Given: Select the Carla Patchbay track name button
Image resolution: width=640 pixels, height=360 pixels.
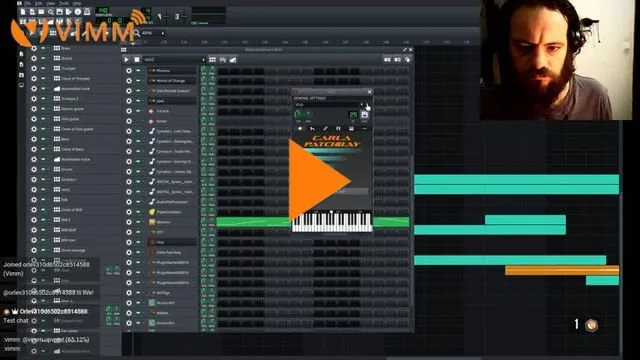Looking at the screenshot, I should (x=172, y=252).
